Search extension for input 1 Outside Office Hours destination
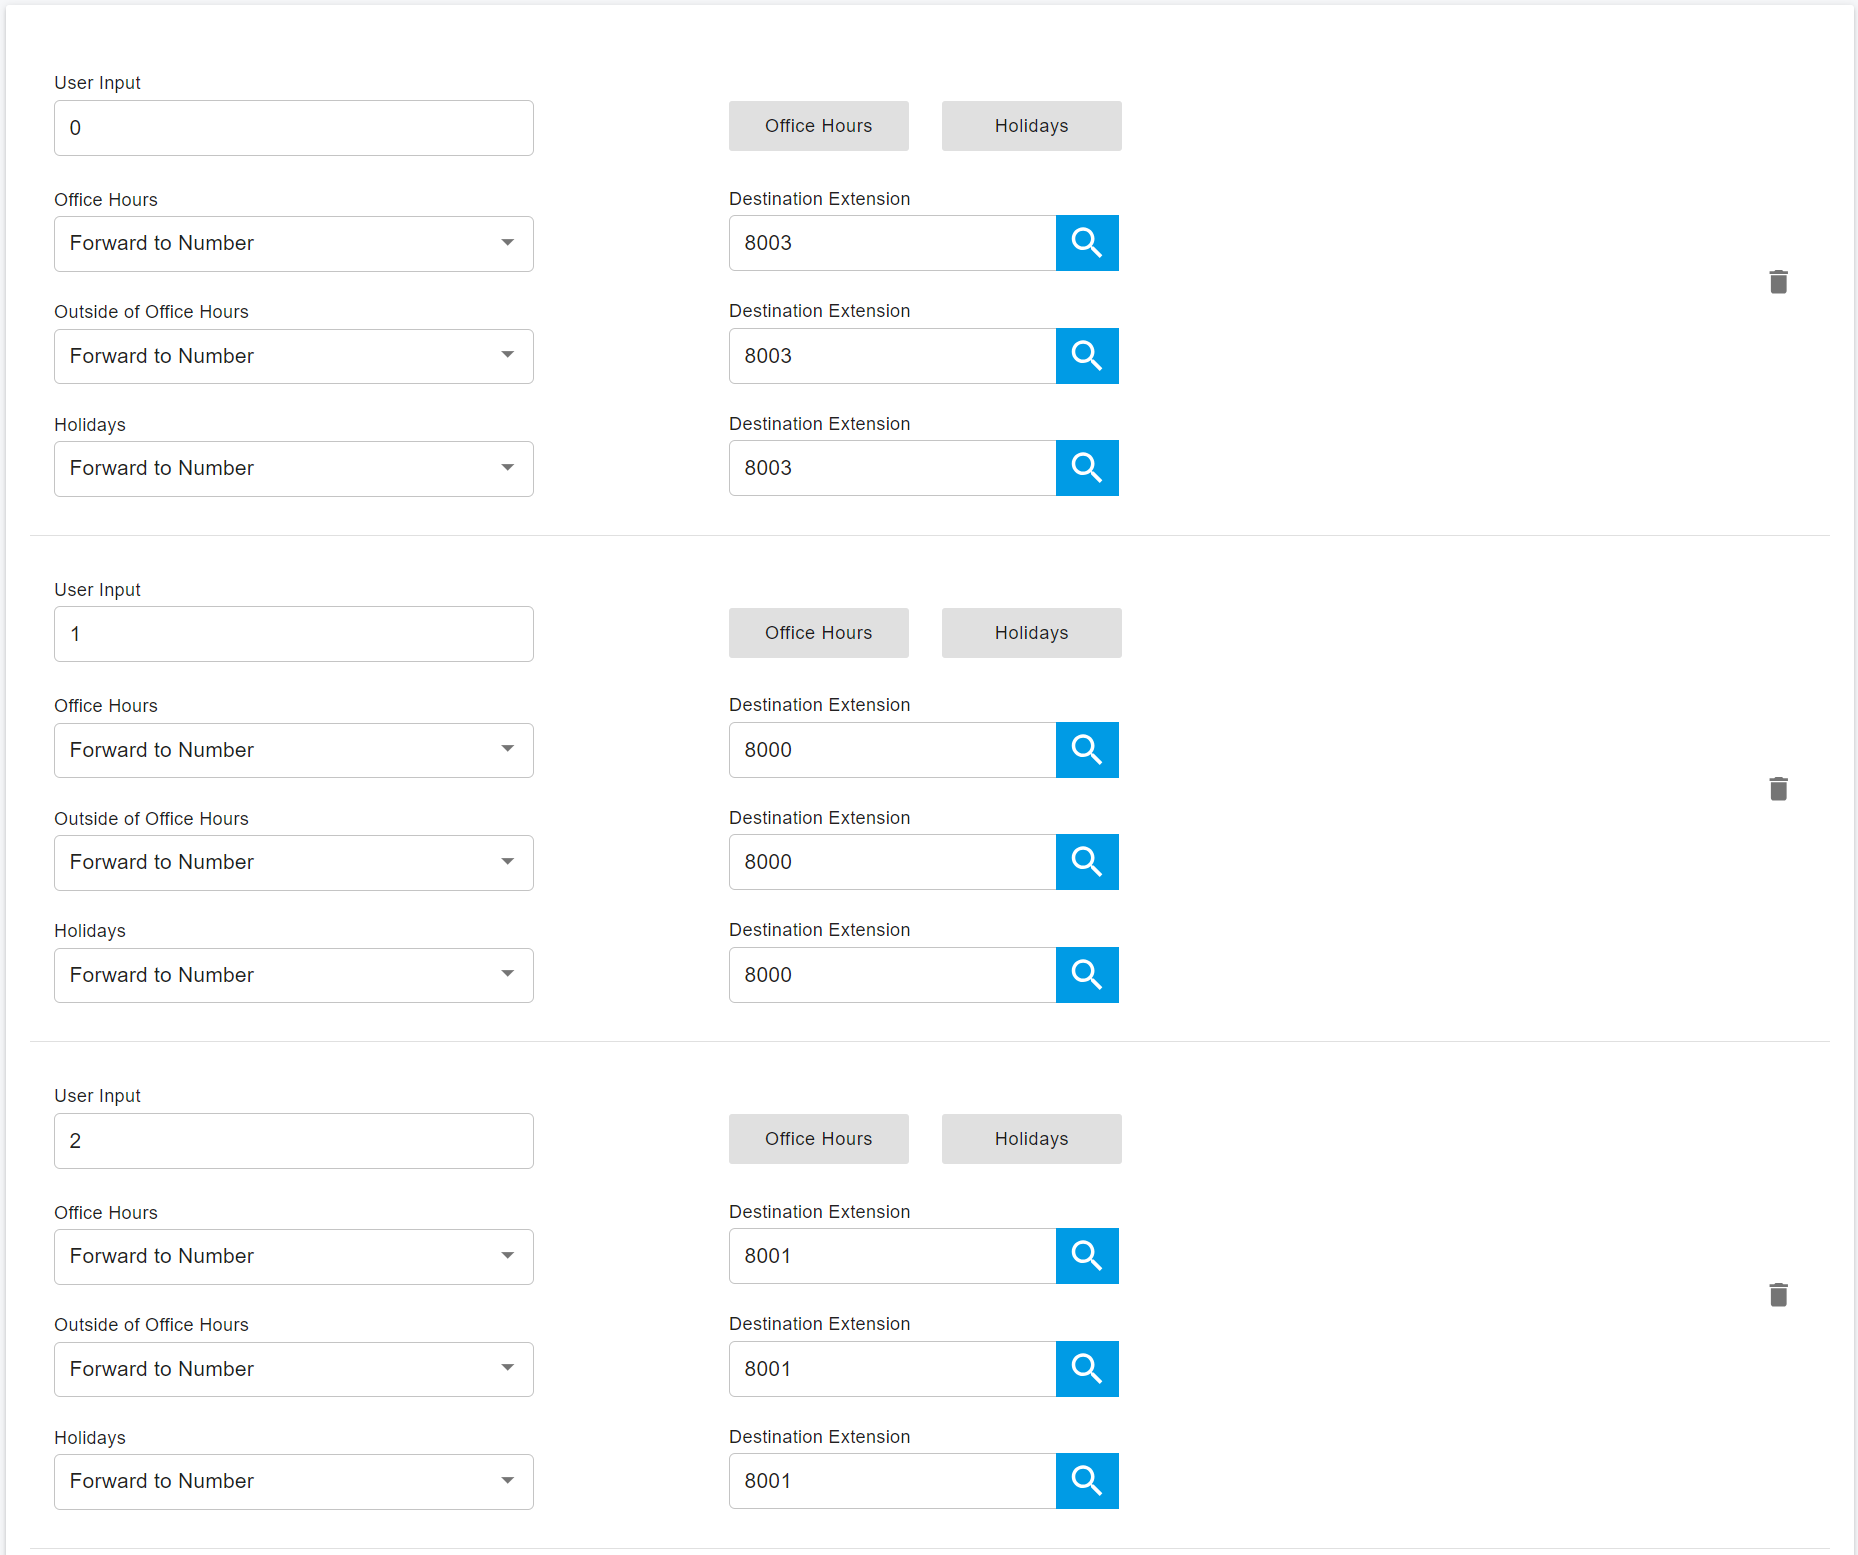 (x=1087, y=862)
